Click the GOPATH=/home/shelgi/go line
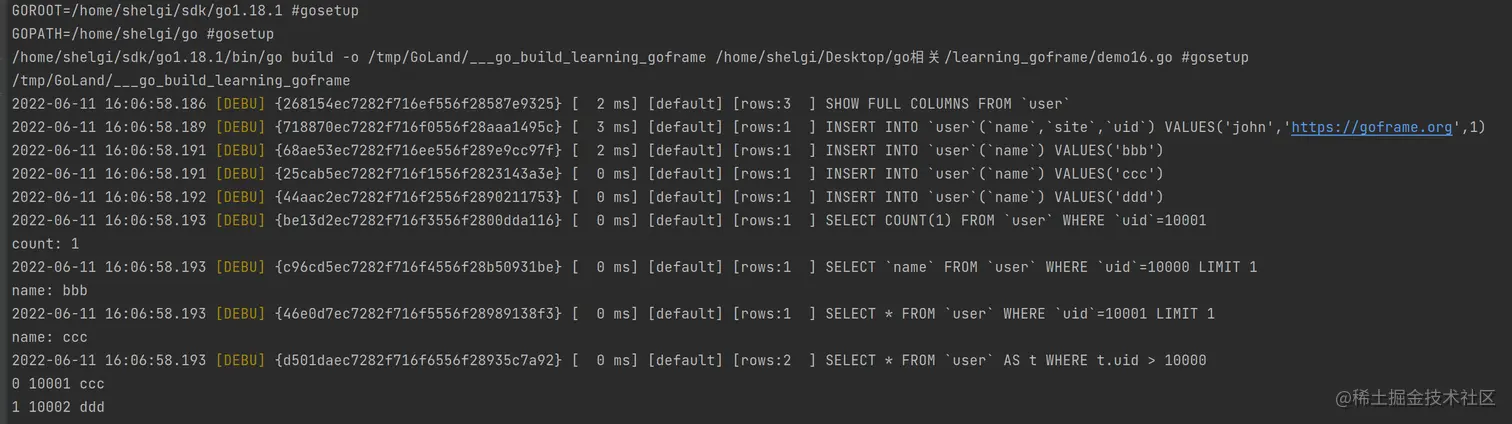The width and height of the screenshot is (1512, 424). pyautogui.click(x=143, y=34)
